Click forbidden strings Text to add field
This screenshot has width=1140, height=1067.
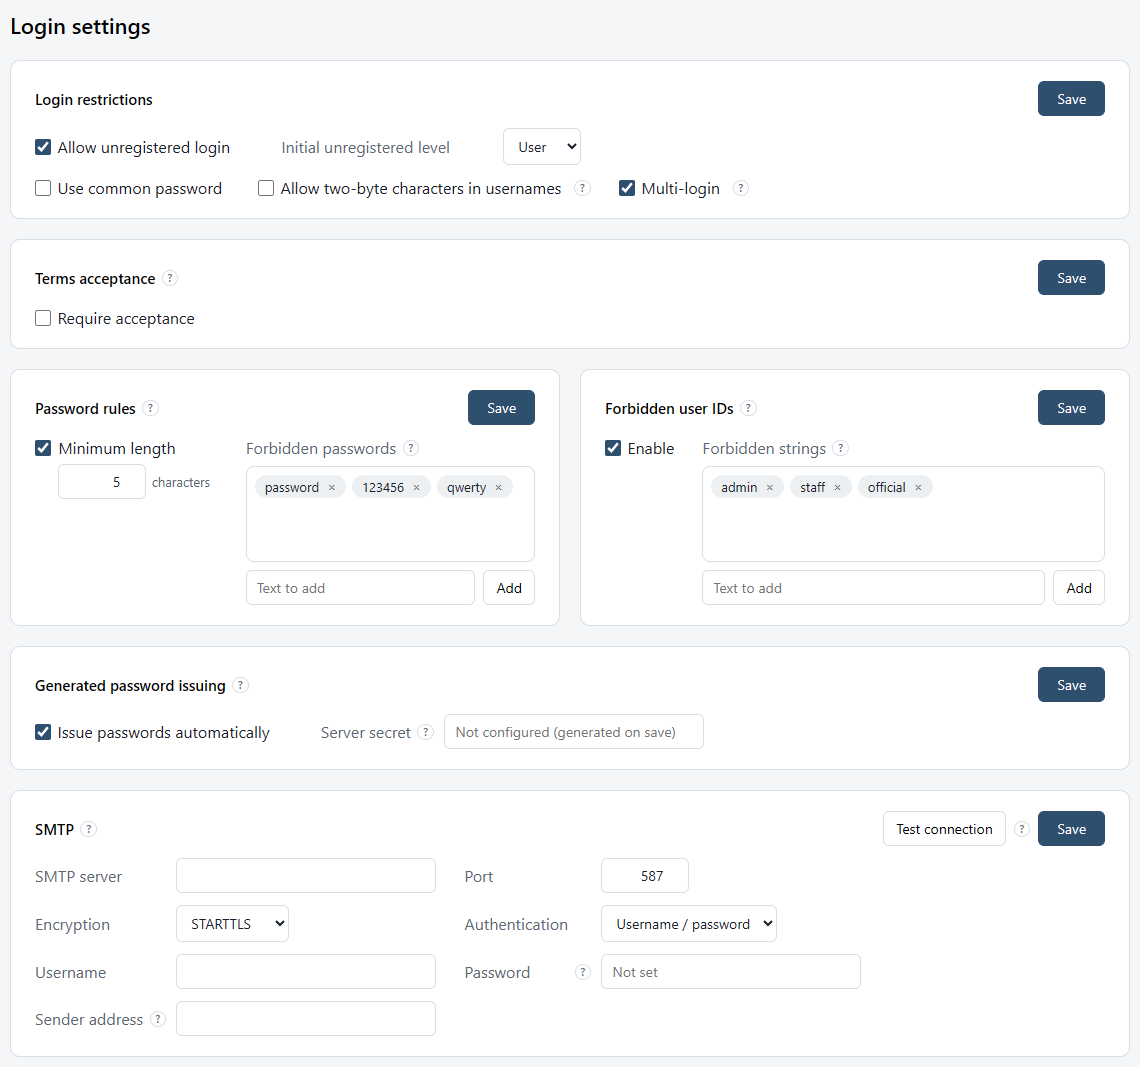(x=873, y=587)
